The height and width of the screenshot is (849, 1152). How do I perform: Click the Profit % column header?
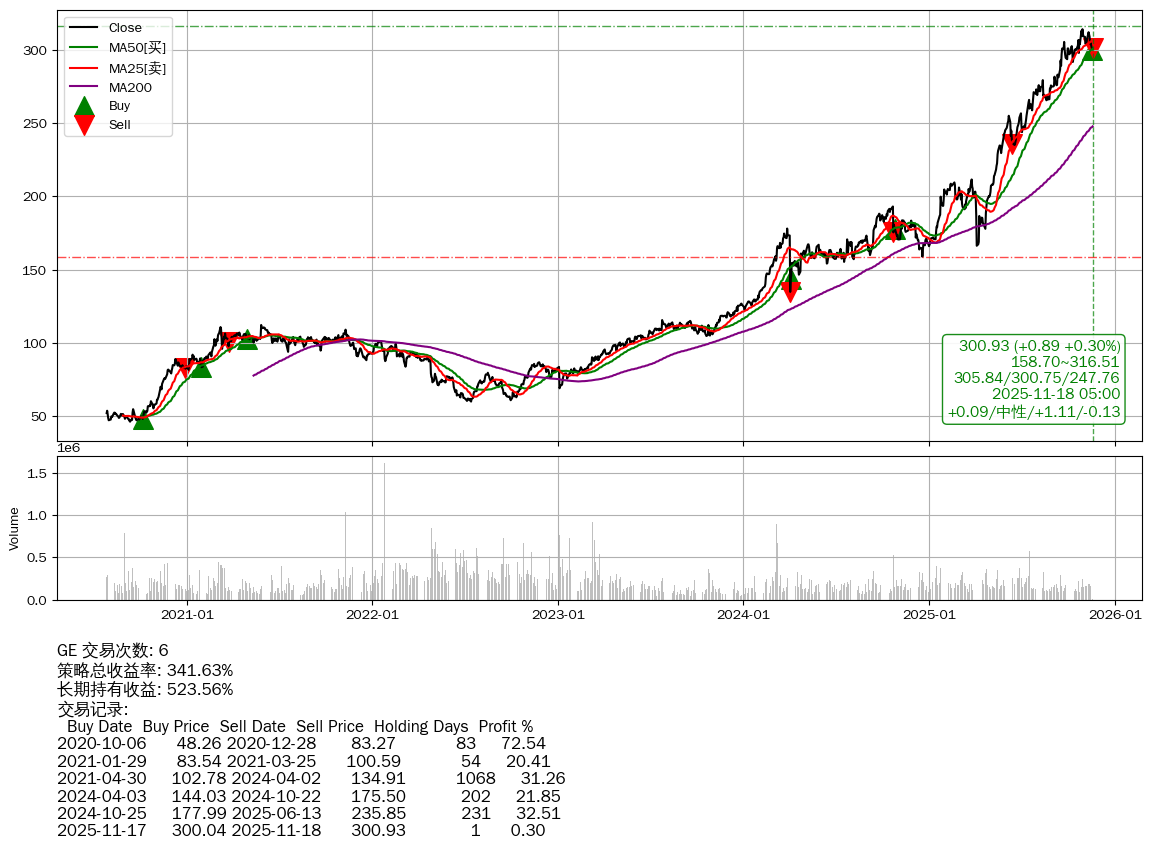click(x=505, y=726)
